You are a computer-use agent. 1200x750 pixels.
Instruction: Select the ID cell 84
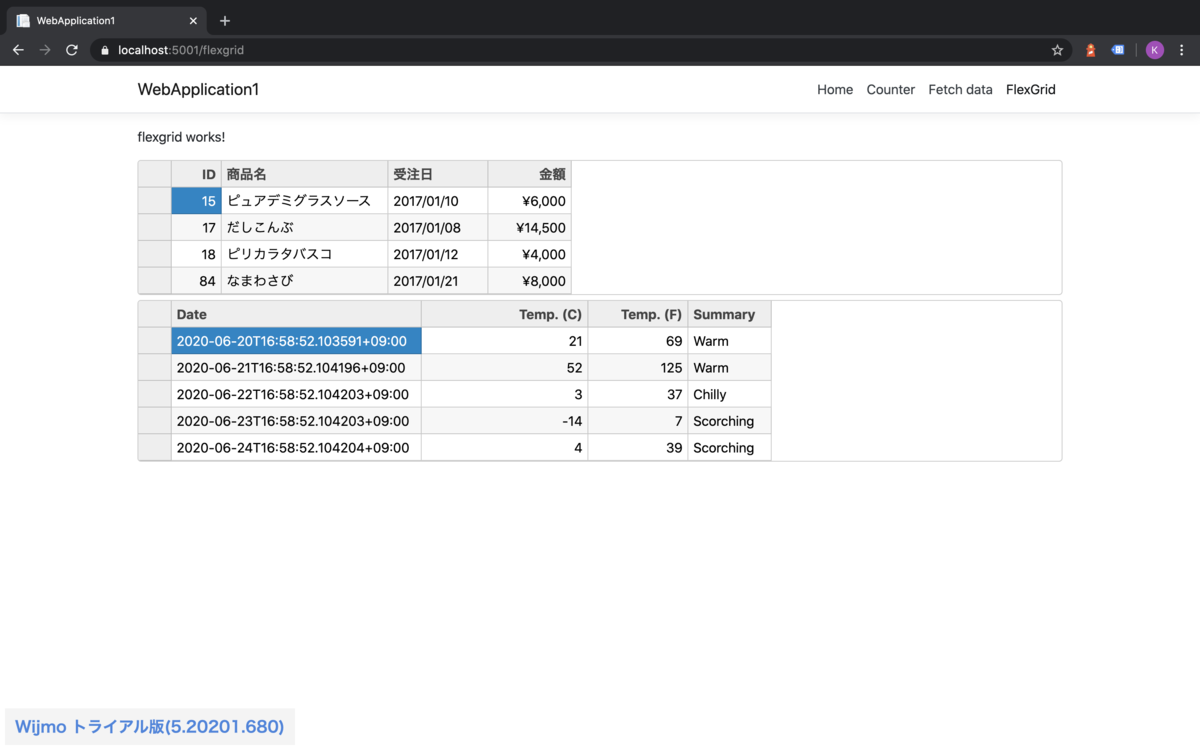(x=196, y=281)
